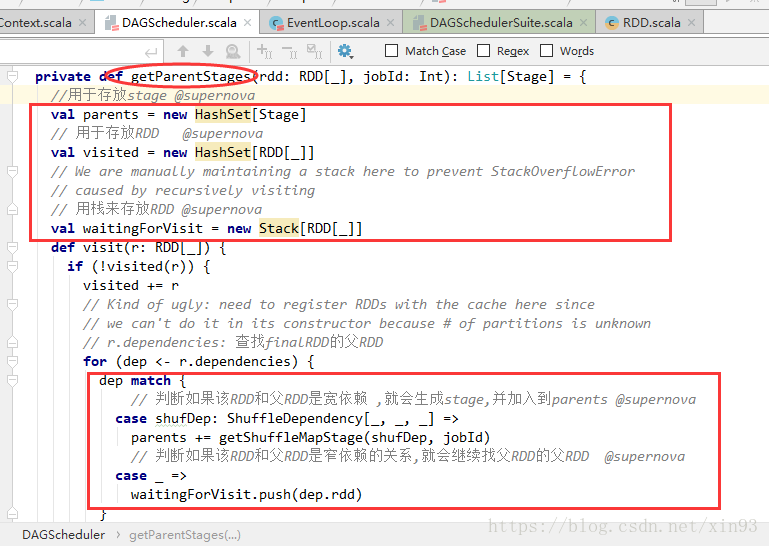
Task: Open the RDD.scala tab
Action: [651, 23]
